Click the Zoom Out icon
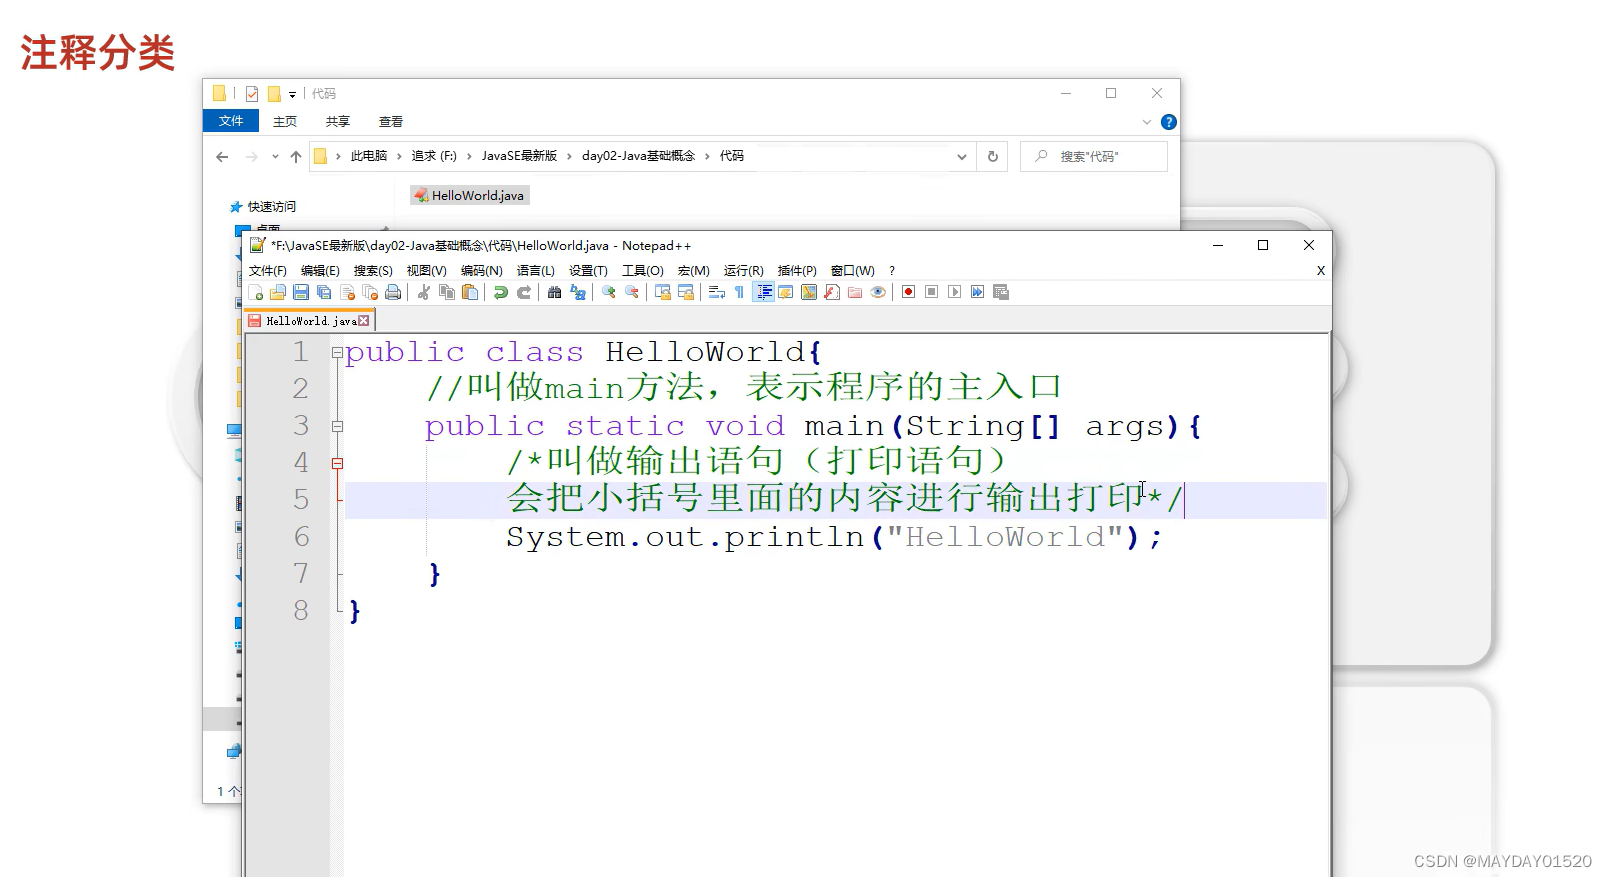Screen dimensions: 1607x877 (632, 292)
